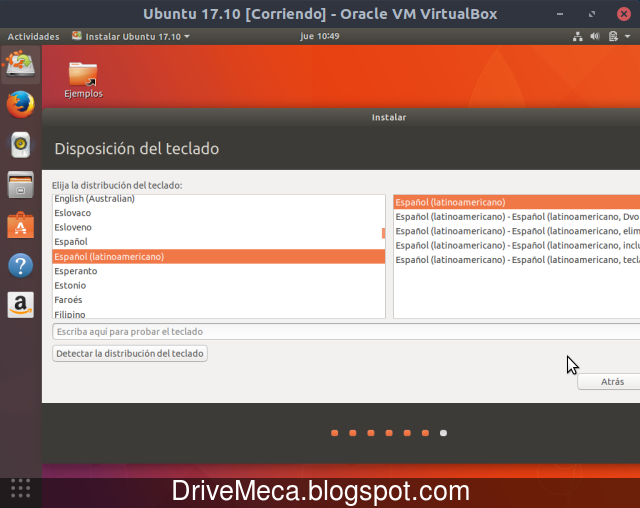
Task: Expand the system menu arrow
Action: (628, 36)
